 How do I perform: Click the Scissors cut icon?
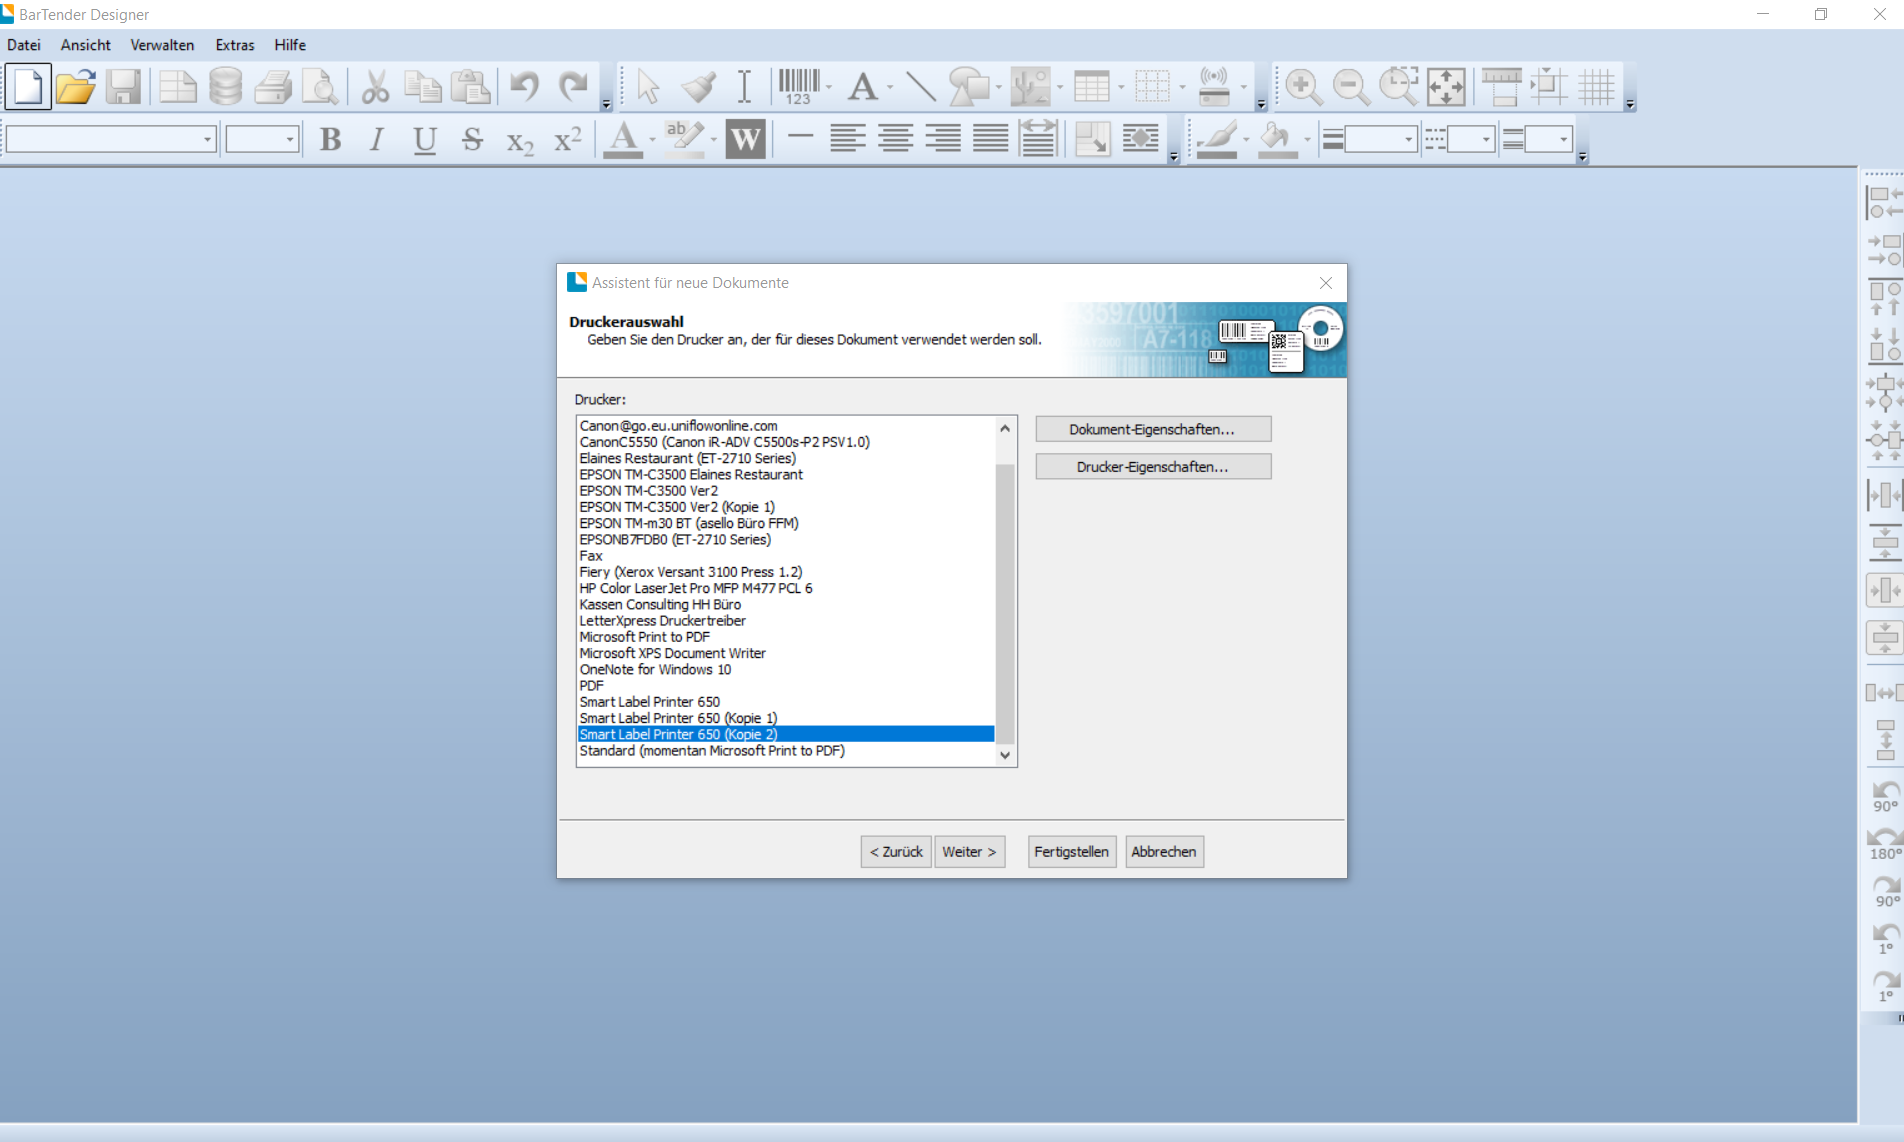[375, 87]
